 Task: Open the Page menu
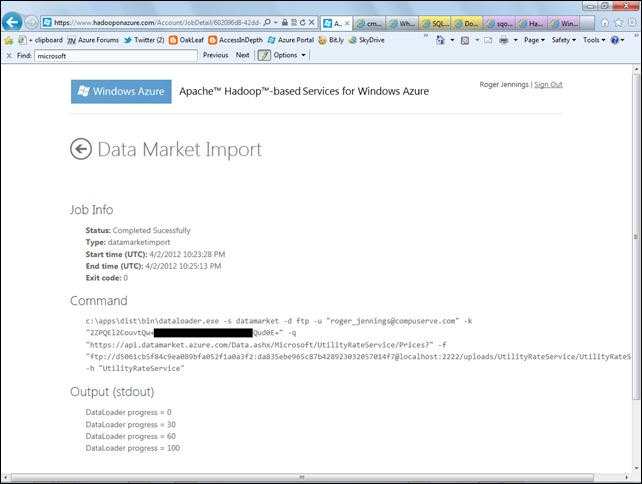tap(534, 40)
